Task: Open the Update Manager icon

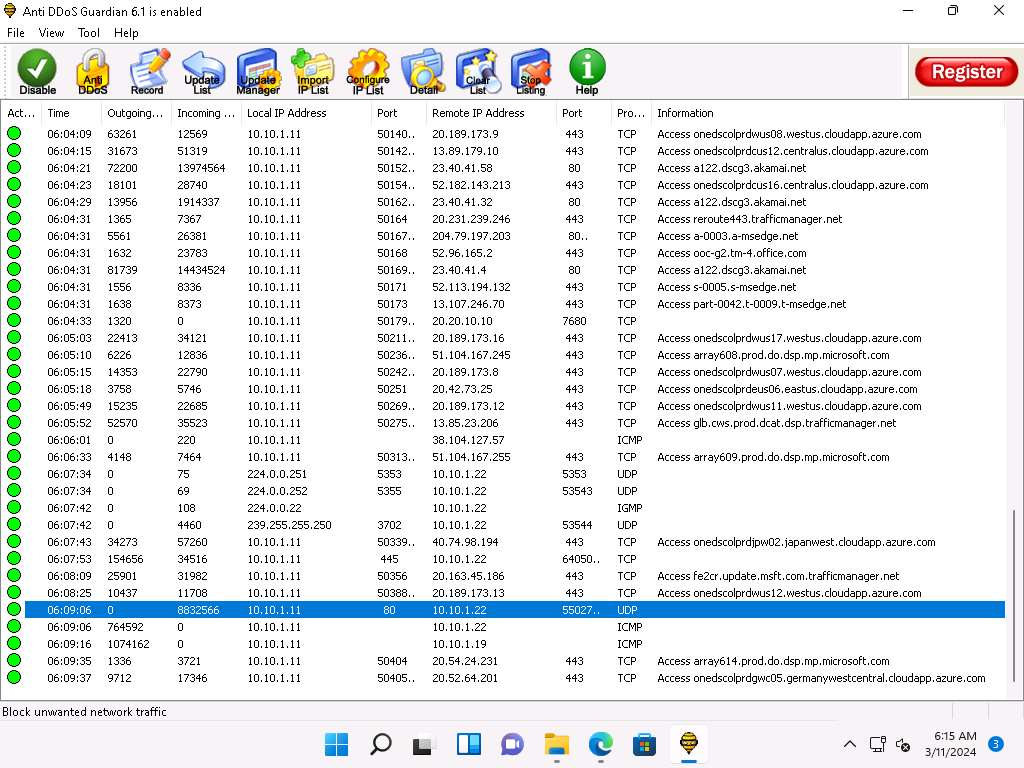Action: [257, 72]
